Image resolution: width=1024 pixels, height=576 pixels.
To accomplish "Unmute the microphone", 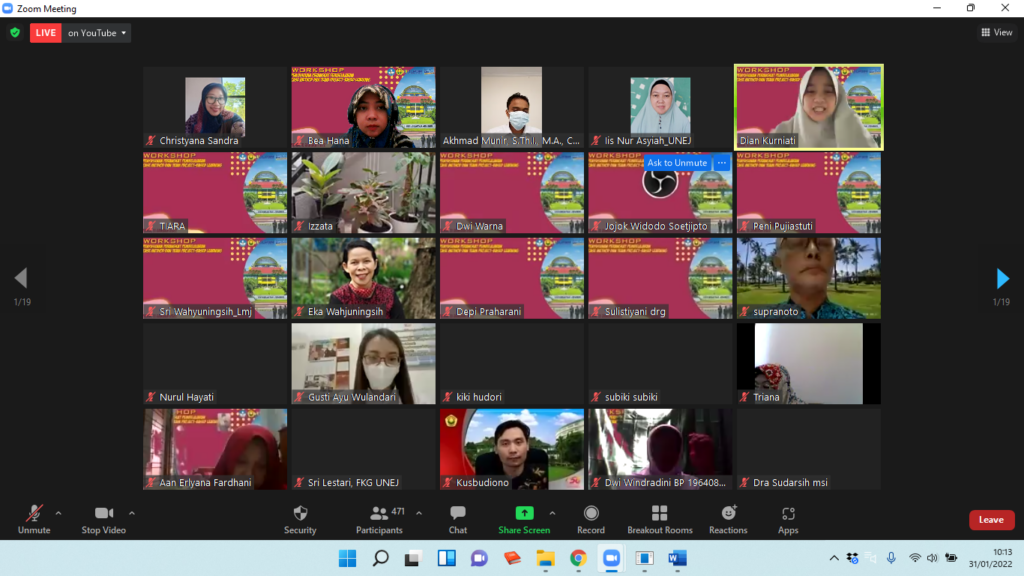I will [34, 518].
